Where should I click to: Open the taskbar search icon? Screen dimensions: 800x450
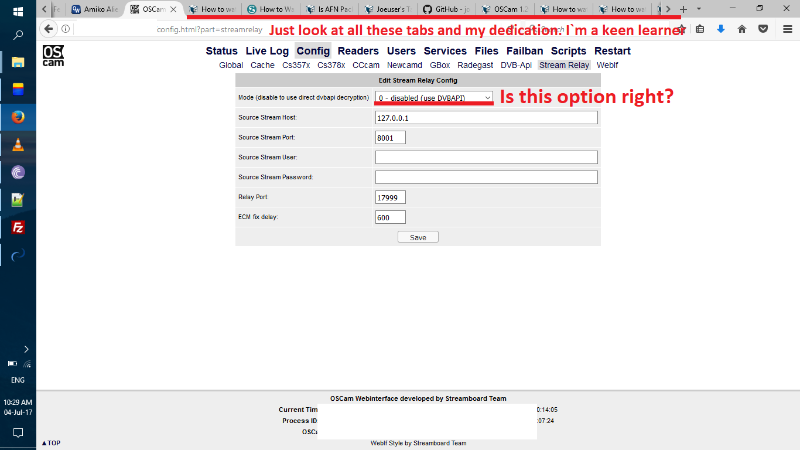(18, 34)
